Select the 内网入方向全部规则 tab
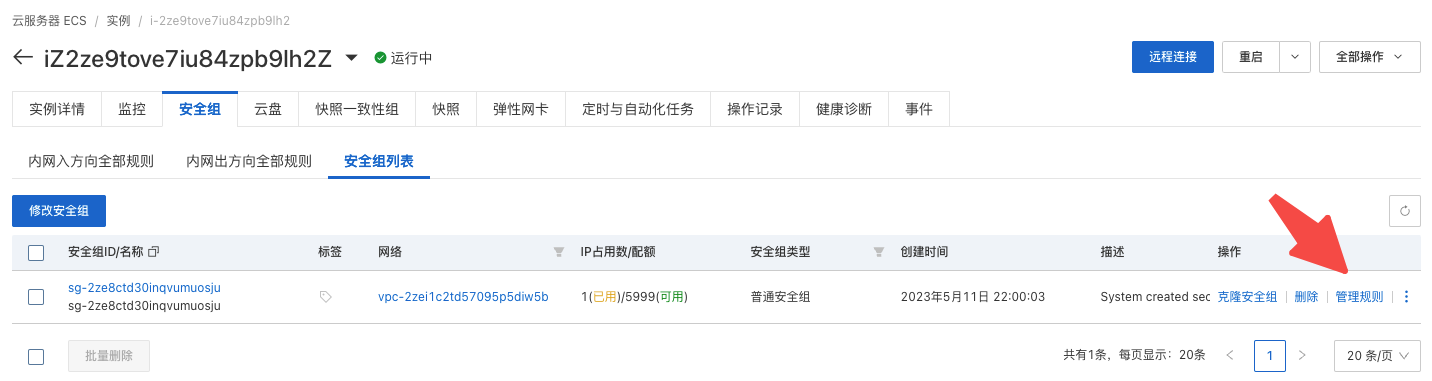 pyautogui.click(x=91, y=161)
